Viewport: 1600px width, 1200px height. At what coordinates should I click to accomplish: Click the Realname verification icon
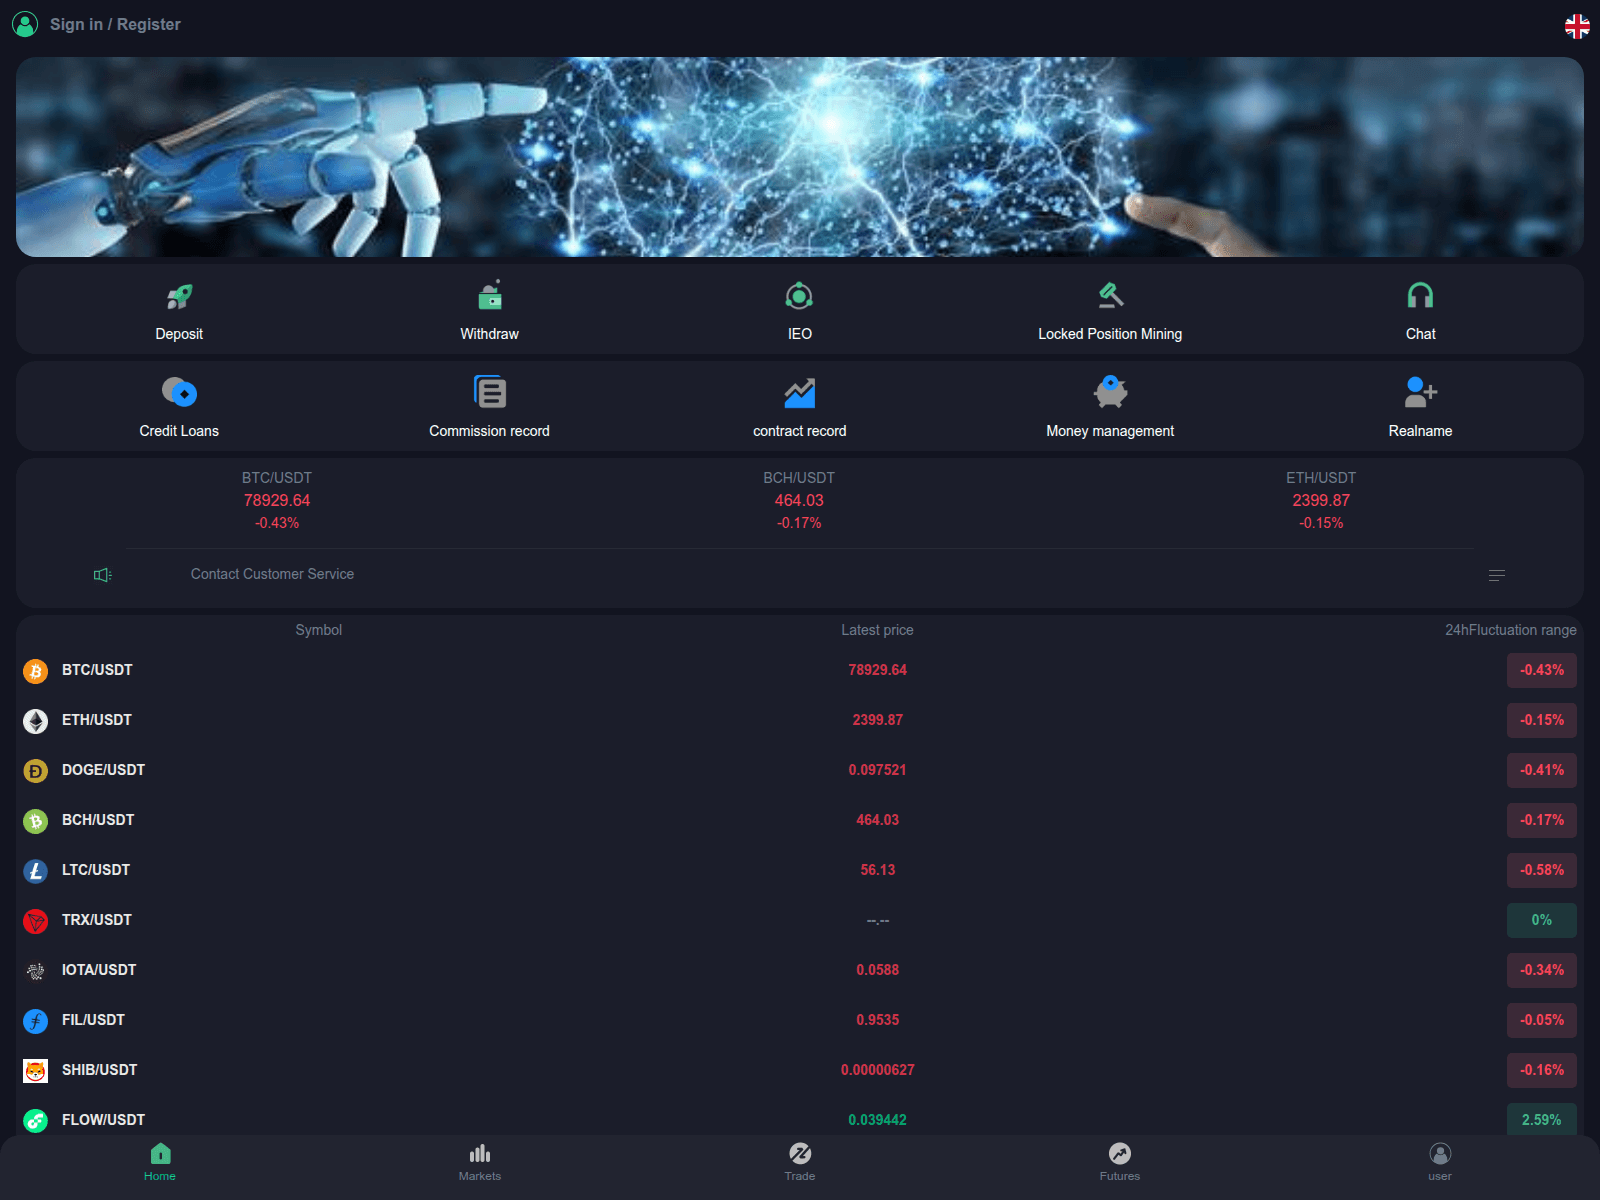pos(1420,393)
